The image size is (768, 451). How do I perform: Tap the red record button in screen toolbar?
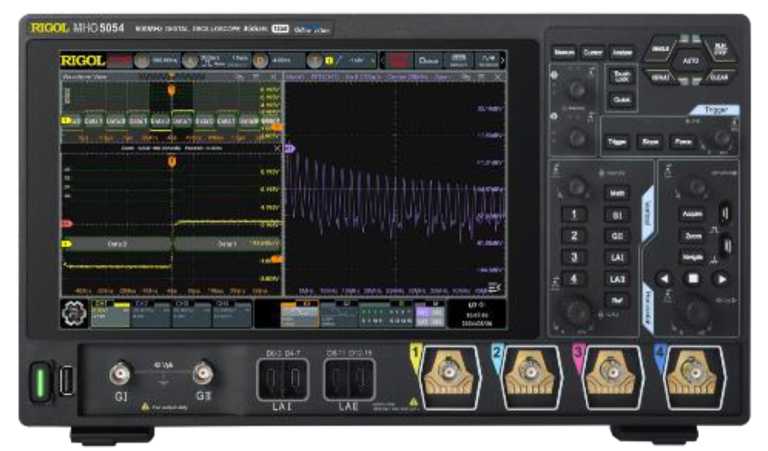[x=399, y=61]
